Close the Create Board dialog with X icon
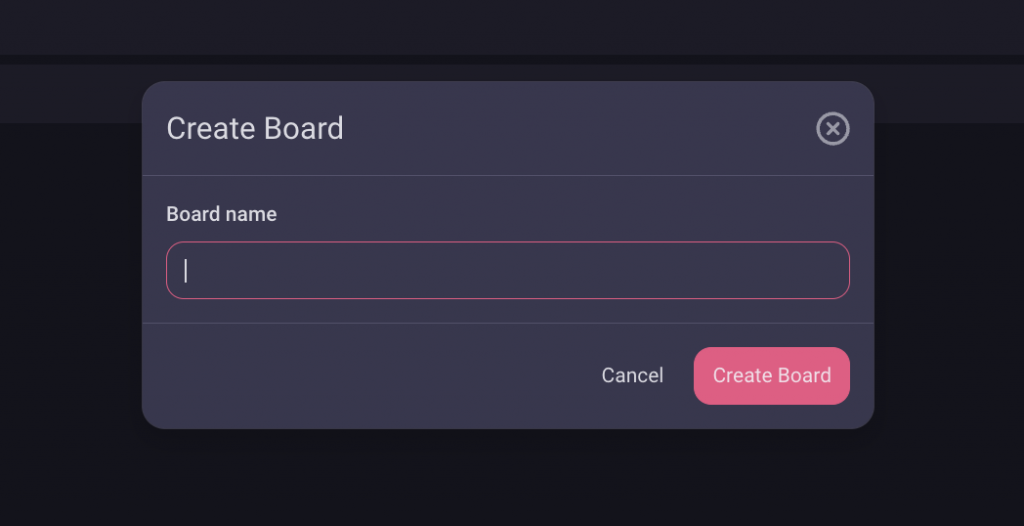This screenshot has height=526, width=1024. click(832, 129)
